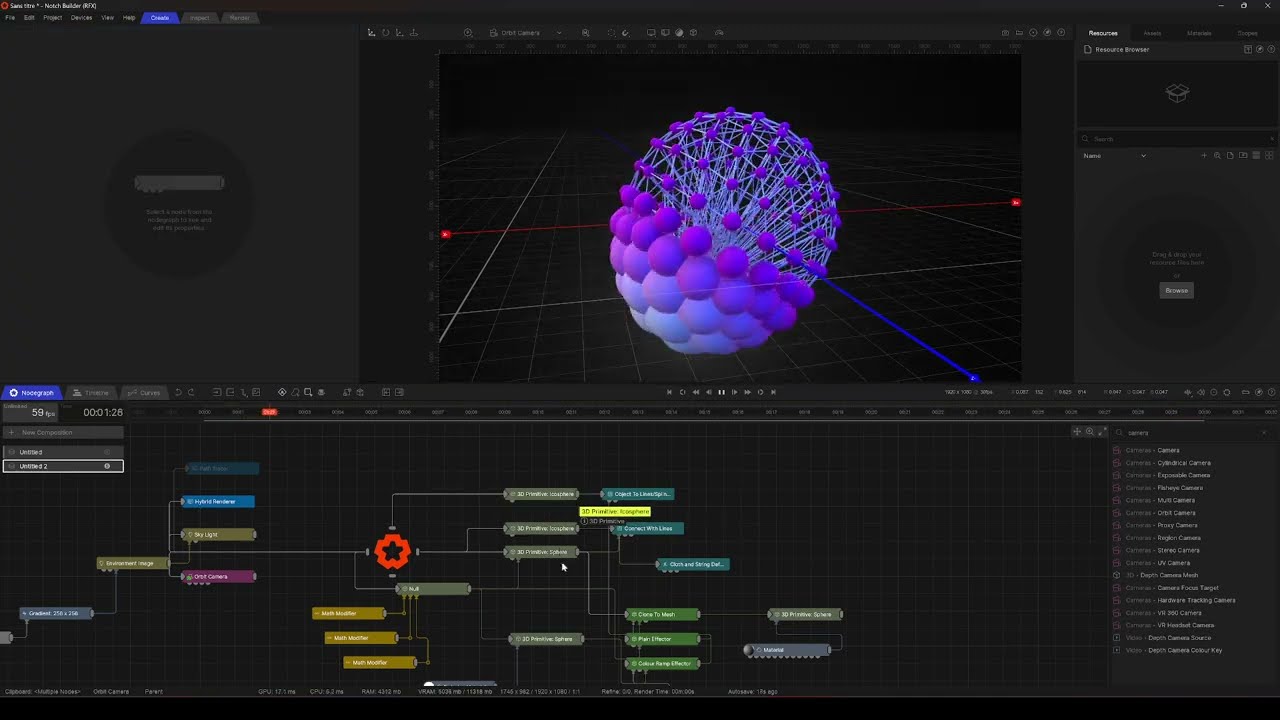Select the Material node
1280x720 pixels.
pos(788,650)
